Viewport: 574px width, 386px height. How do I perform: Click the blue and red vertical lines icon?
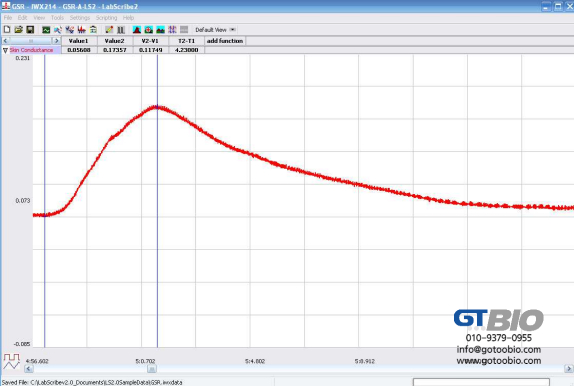[x=172, y=30]
